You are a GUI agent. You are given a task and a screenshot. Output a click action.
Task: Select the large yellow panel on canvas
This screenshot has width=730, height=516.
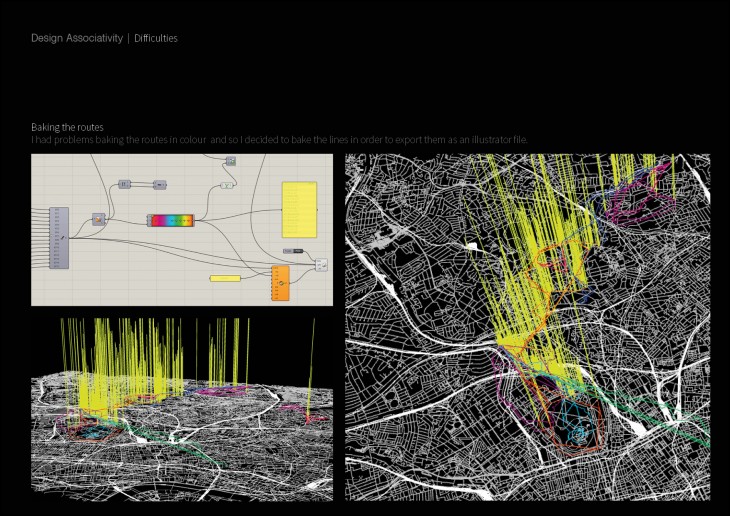click(x=299, y=209)
